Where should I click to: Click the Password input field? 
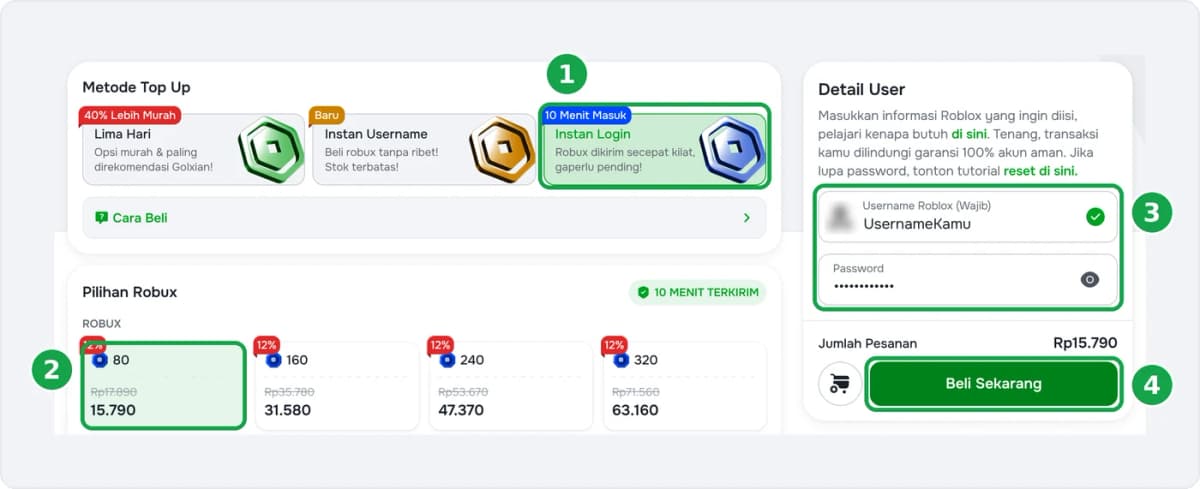click(969, 279)
